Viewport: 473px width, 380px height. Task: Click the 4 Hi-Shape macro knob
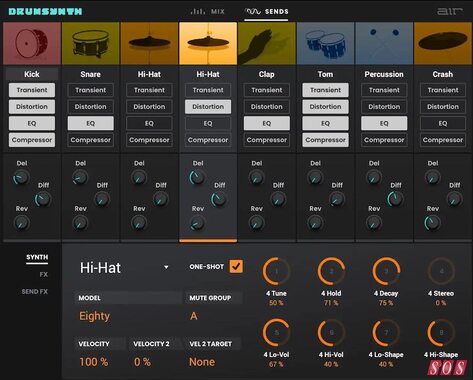click(x=441, y=333)
